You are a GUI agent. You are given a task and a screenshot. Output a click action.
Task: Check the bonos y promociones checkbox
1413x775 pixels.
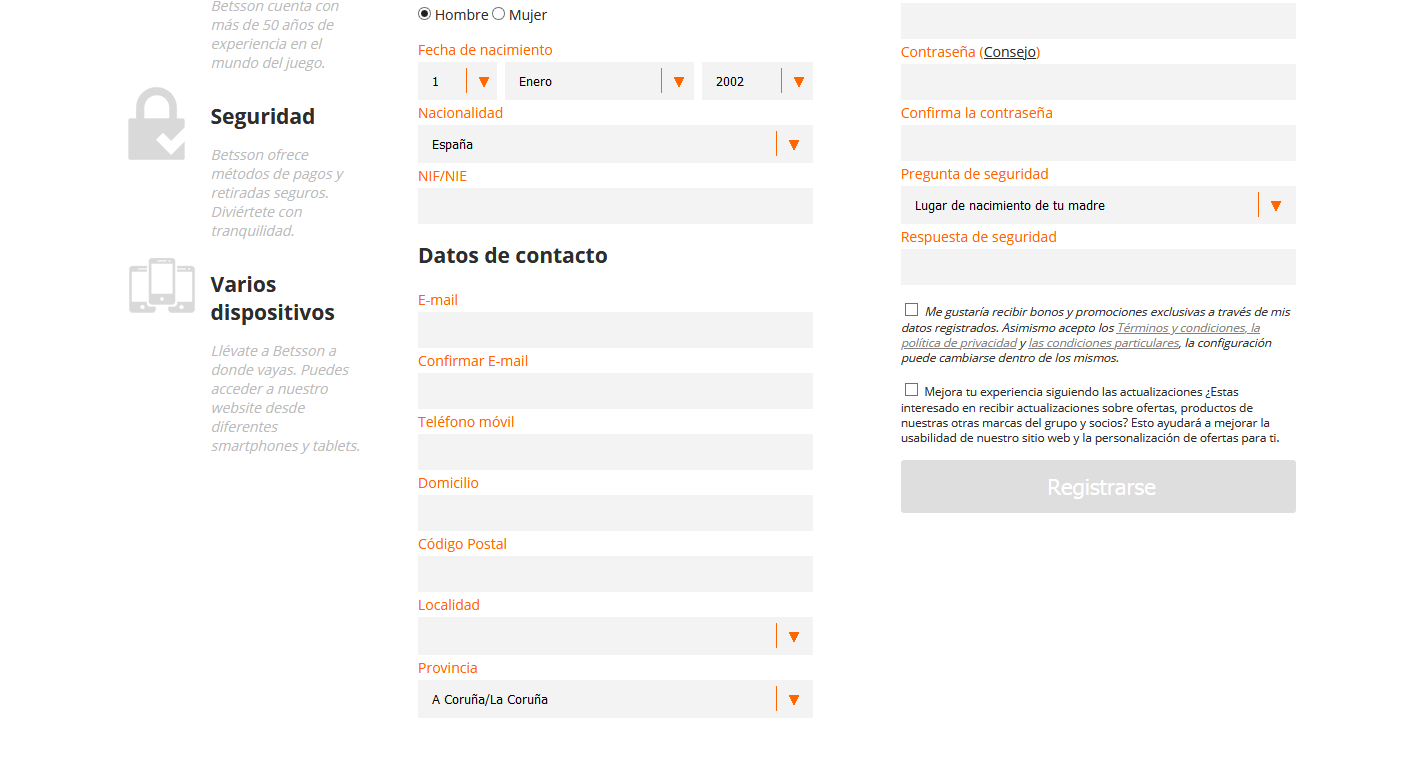pos(911,310)
